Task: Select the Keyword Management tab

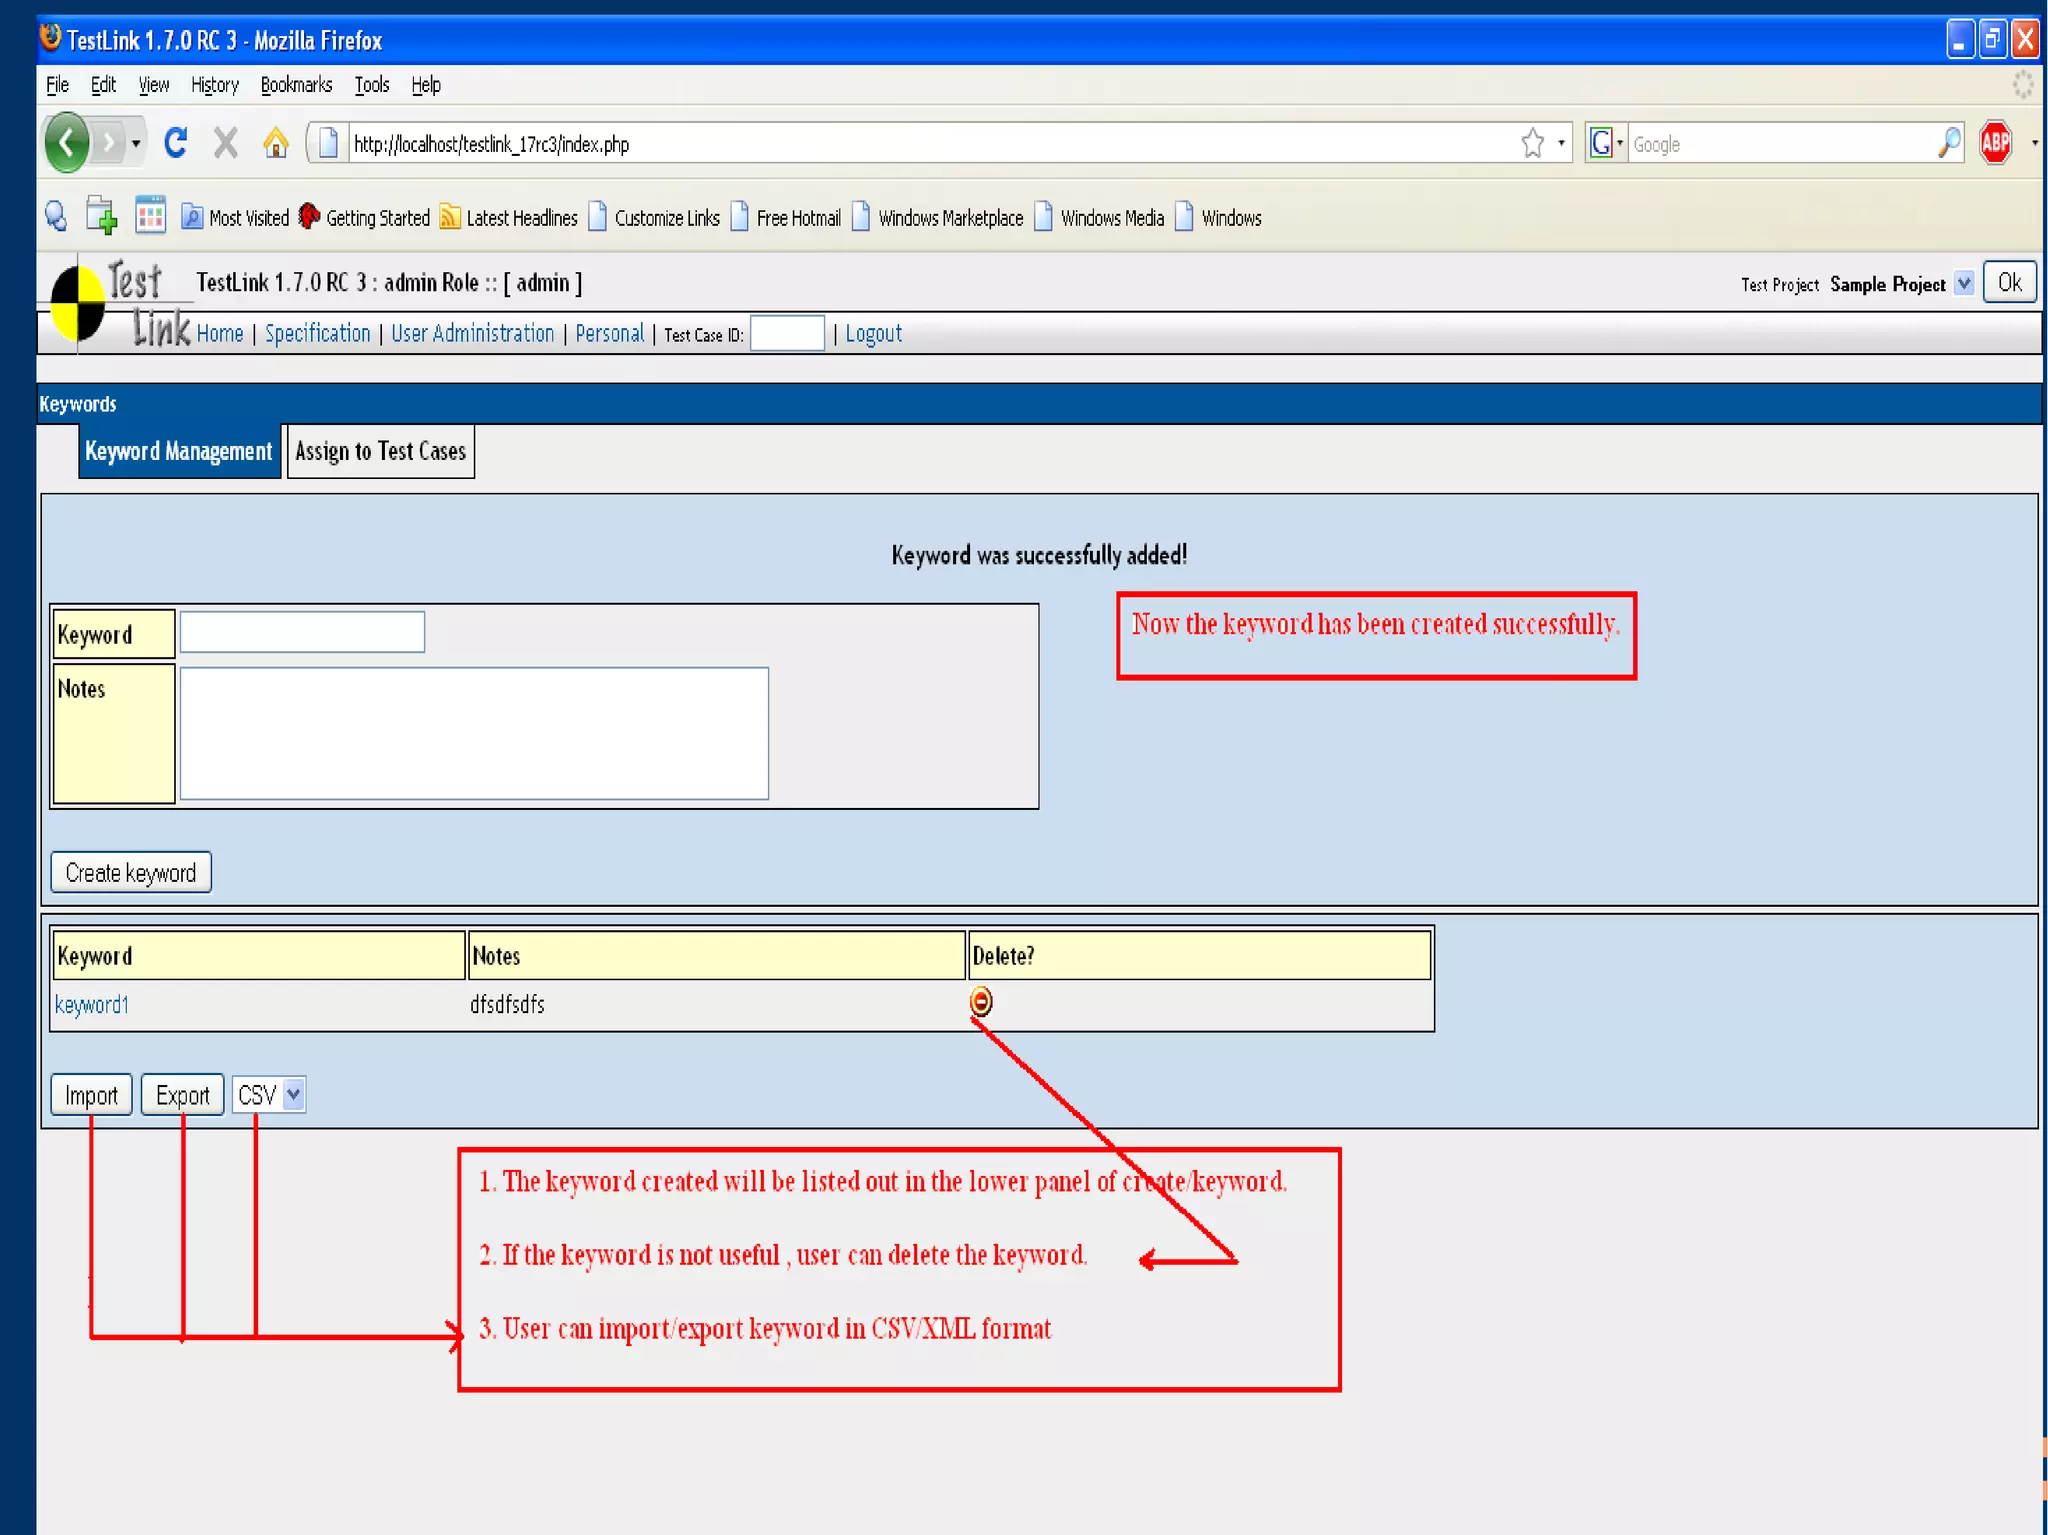Action: click(179, 451)
